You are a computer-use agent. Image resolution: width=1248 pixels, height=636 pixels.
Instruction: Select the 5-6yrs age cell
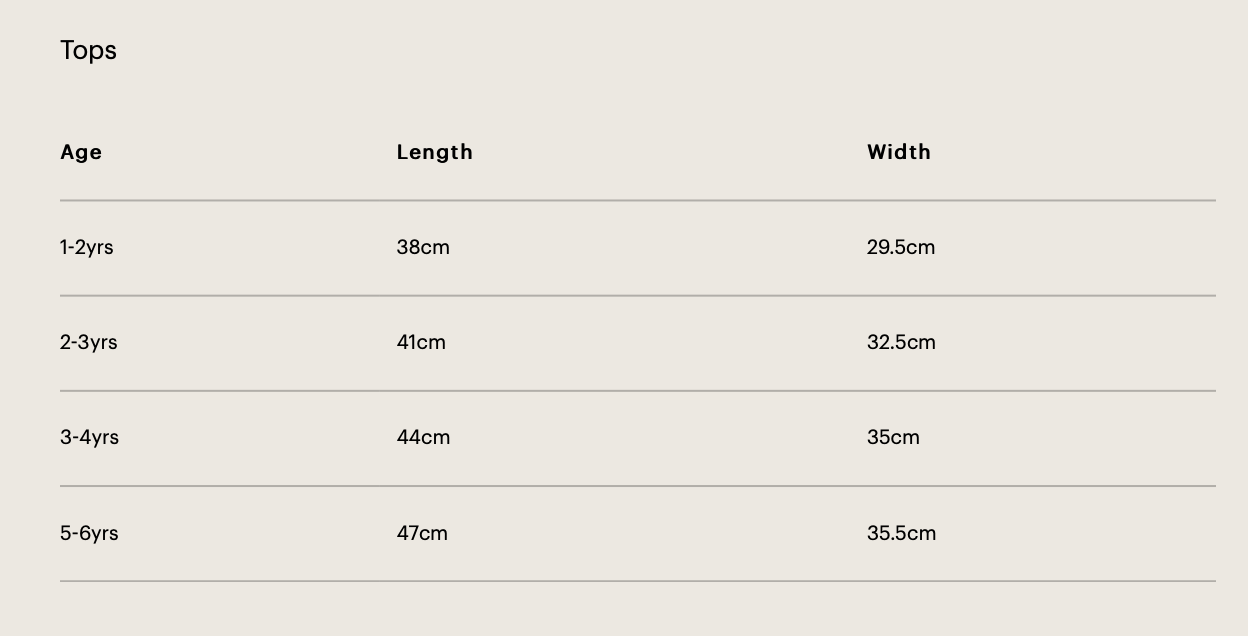pos(89,533)
